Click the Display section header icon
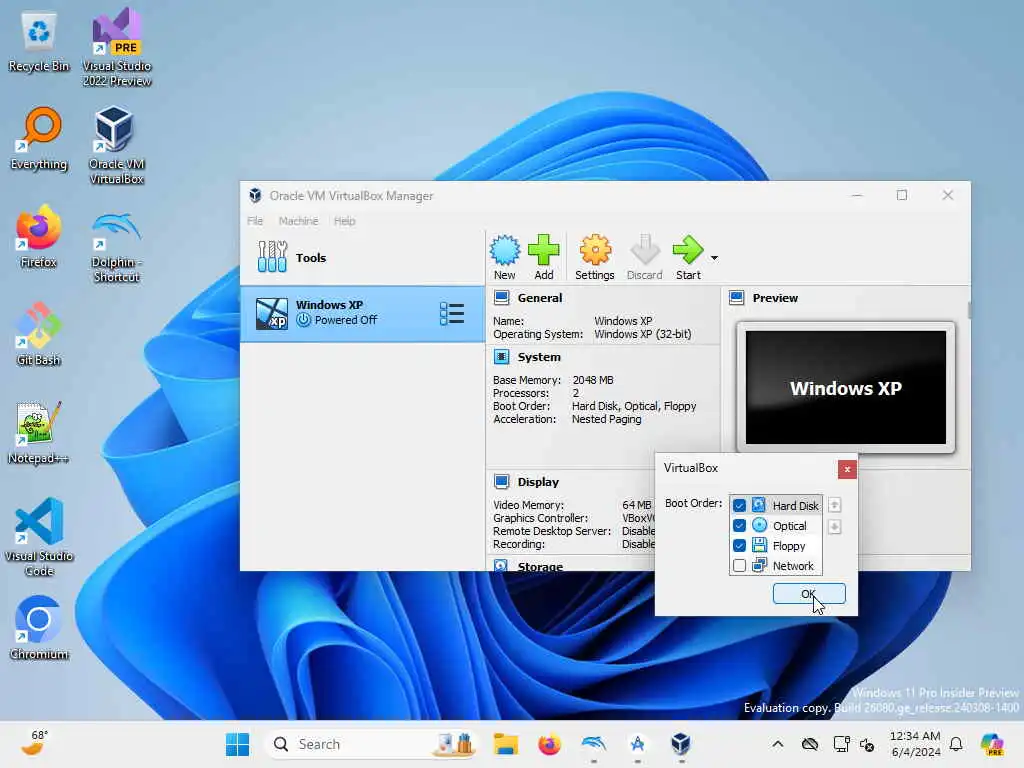Screen dimensions: 1024x768 (x=502, y=482)
